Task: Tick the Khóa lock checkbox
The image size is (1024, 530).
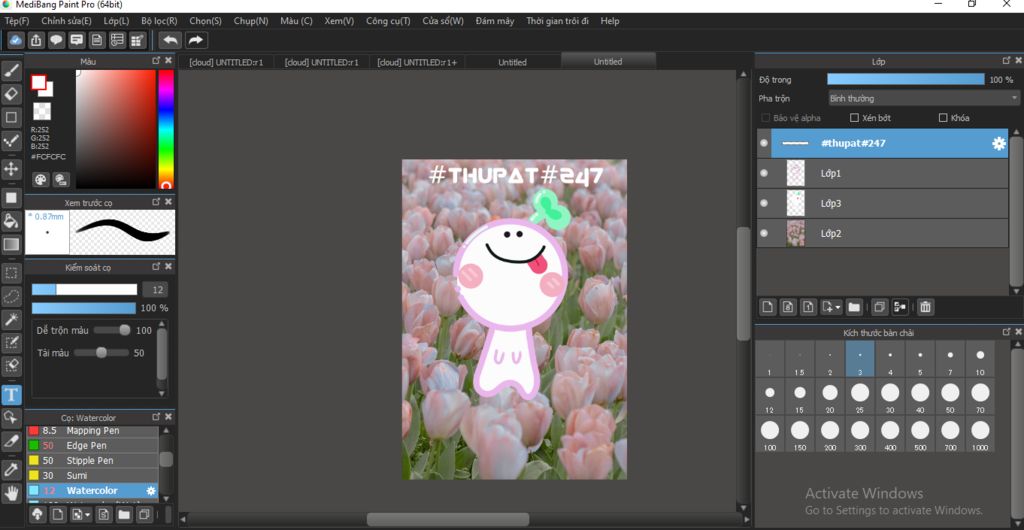Action: 943,118
